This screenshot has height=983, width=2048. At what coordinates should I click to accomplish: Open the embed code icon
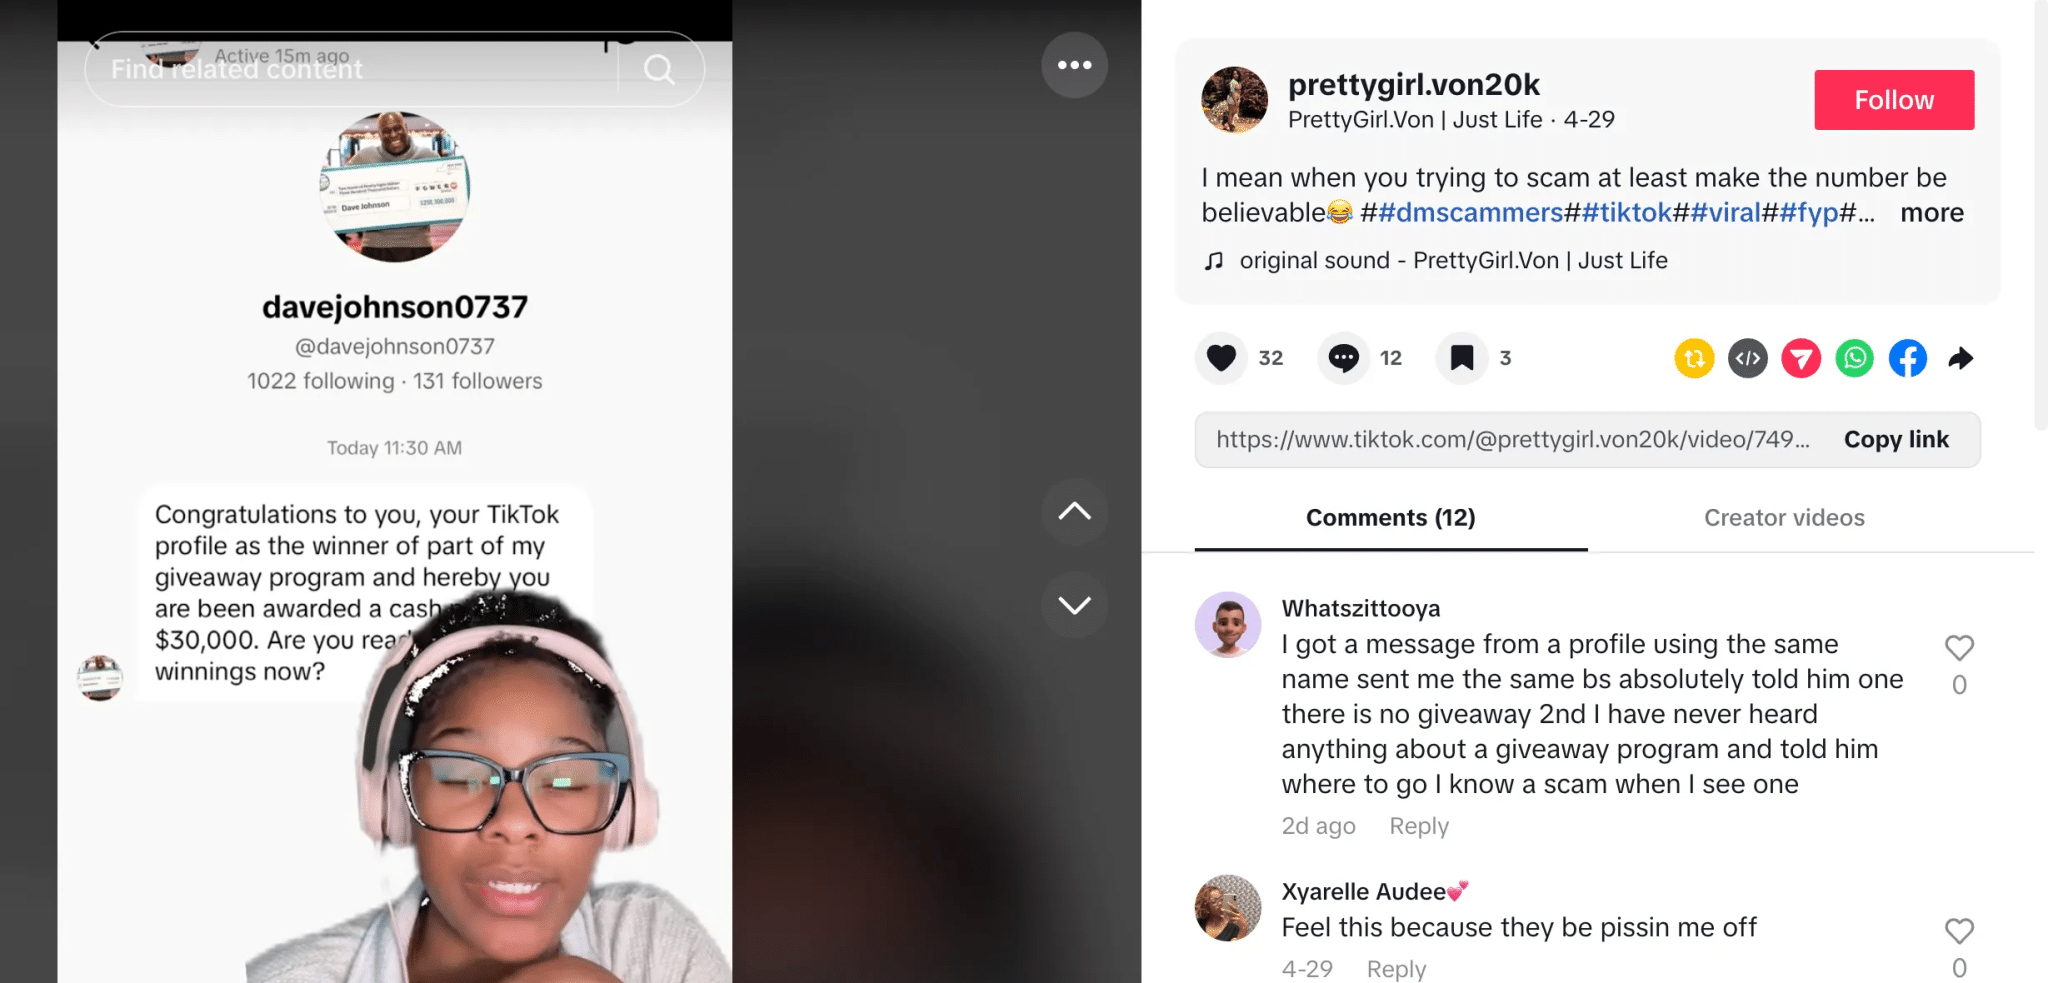(1747, 358)
